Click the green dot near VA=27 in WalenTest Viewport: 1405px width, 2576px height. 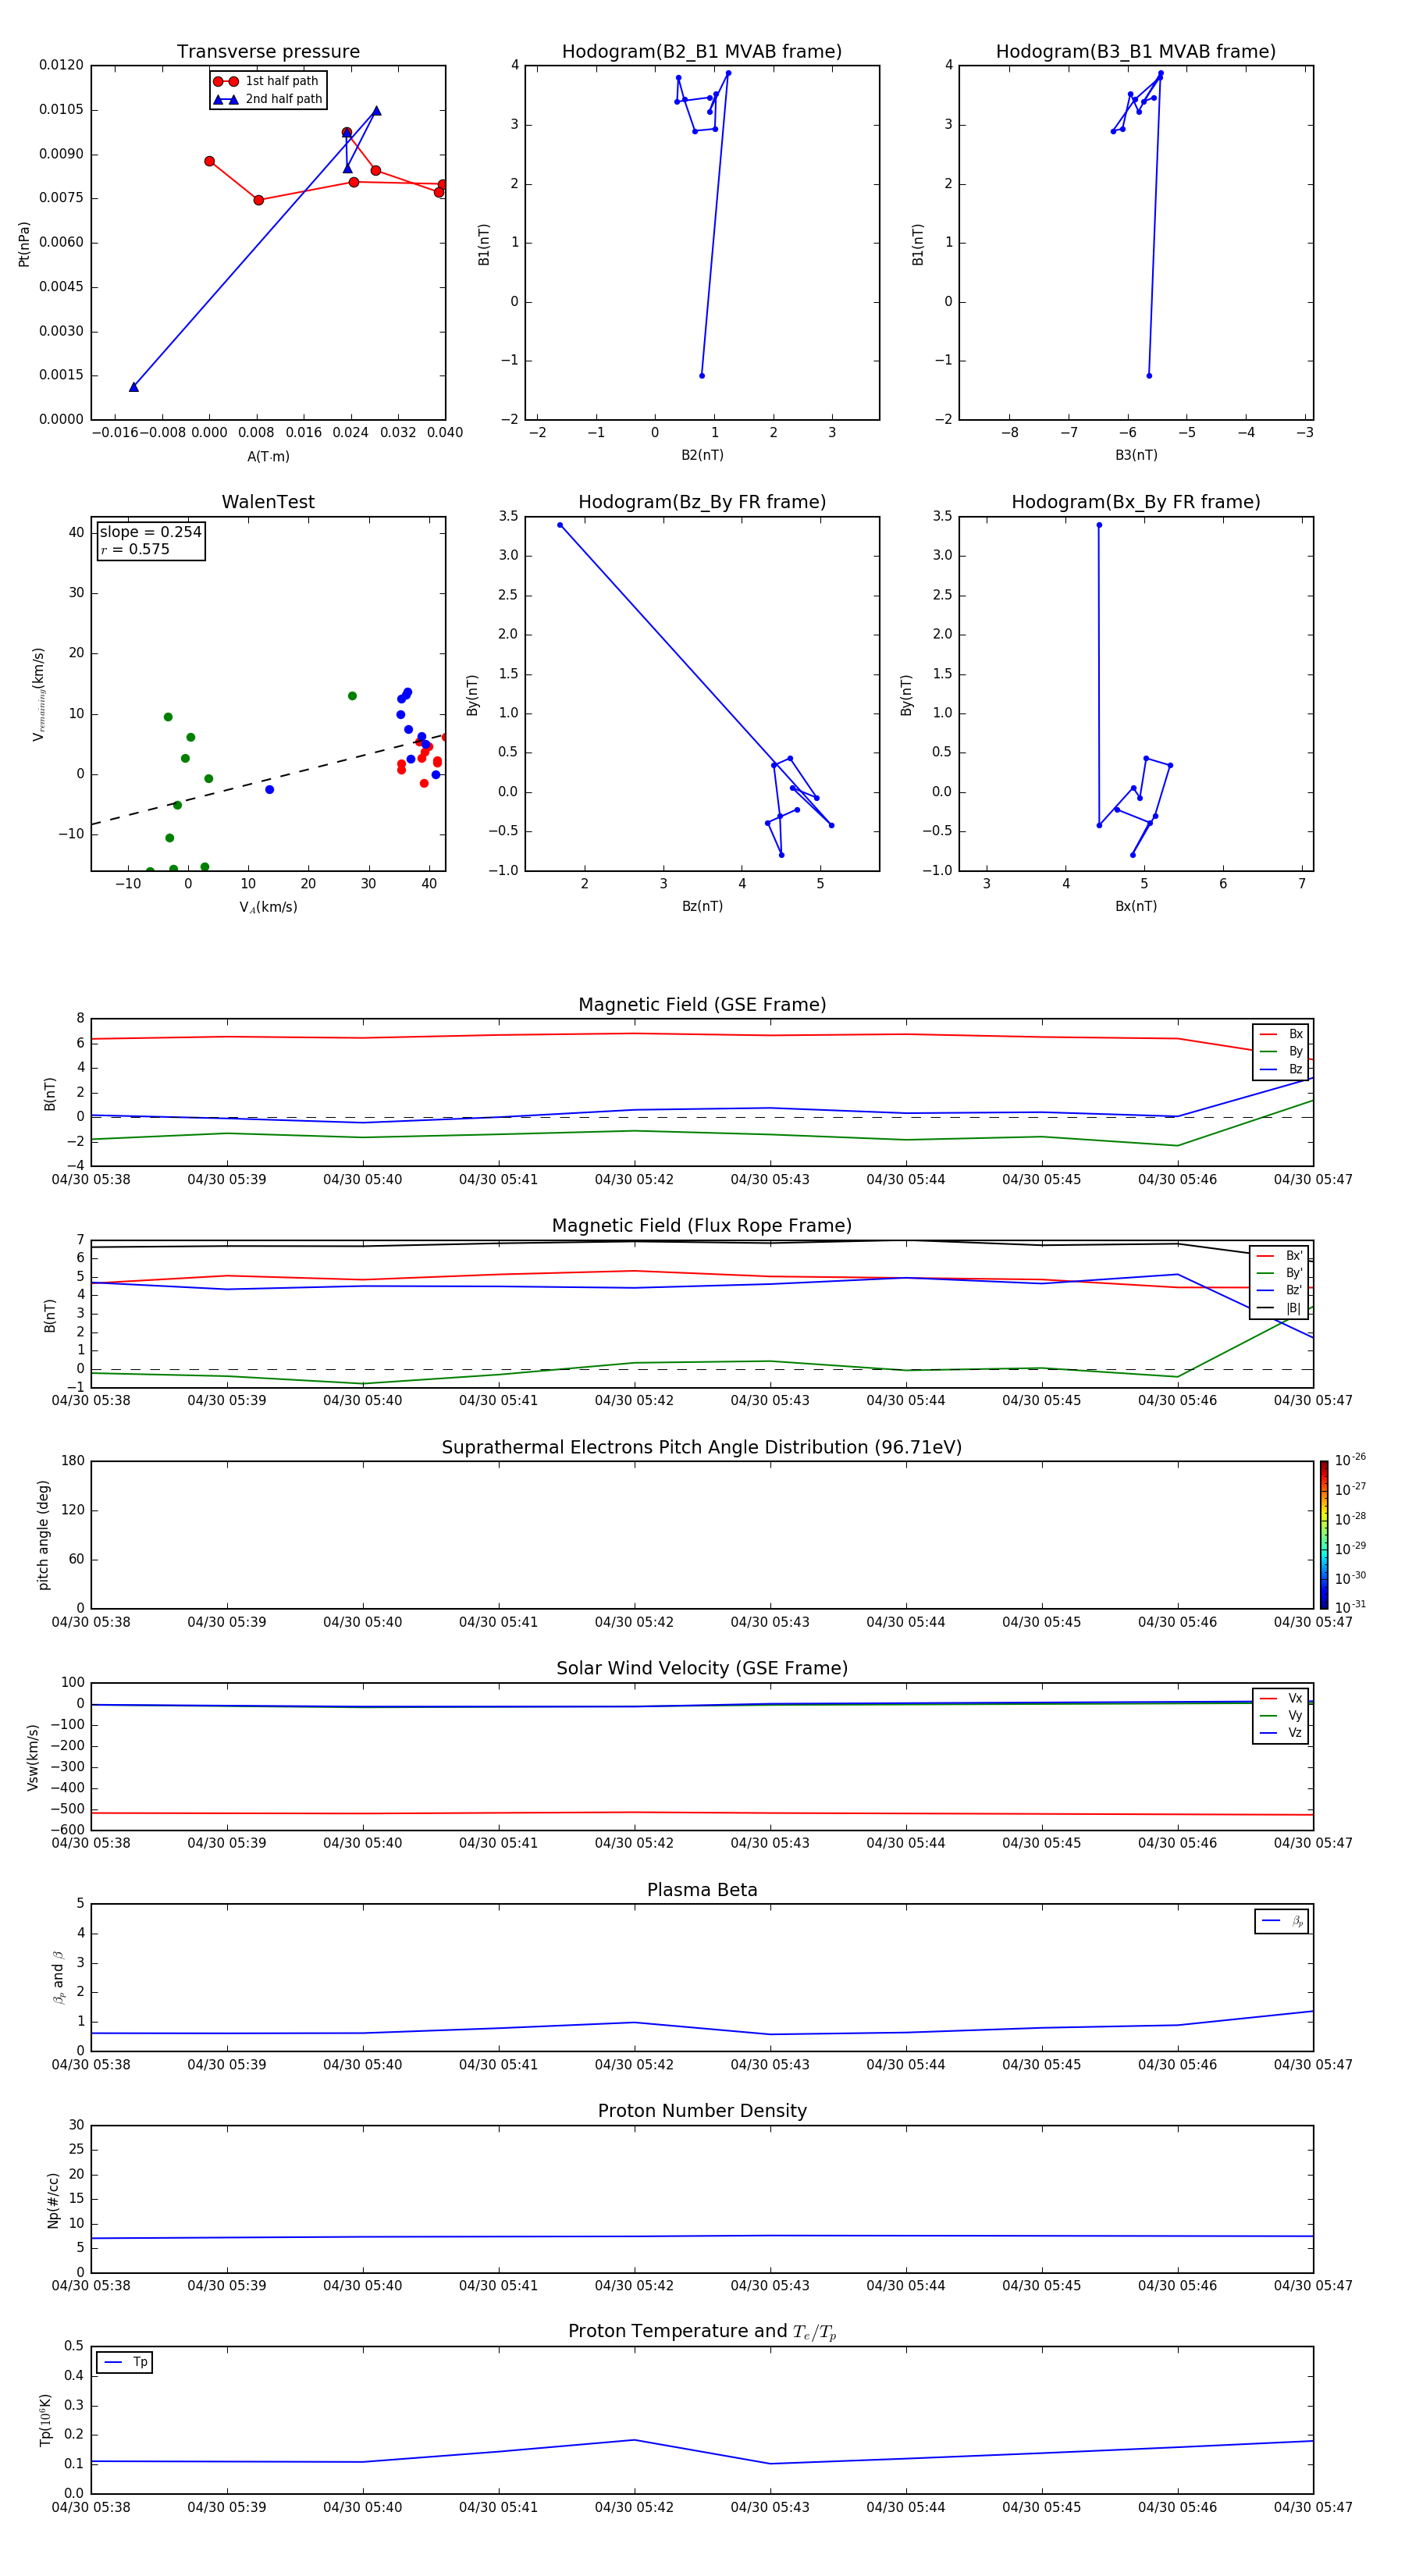tap(352, 696)
